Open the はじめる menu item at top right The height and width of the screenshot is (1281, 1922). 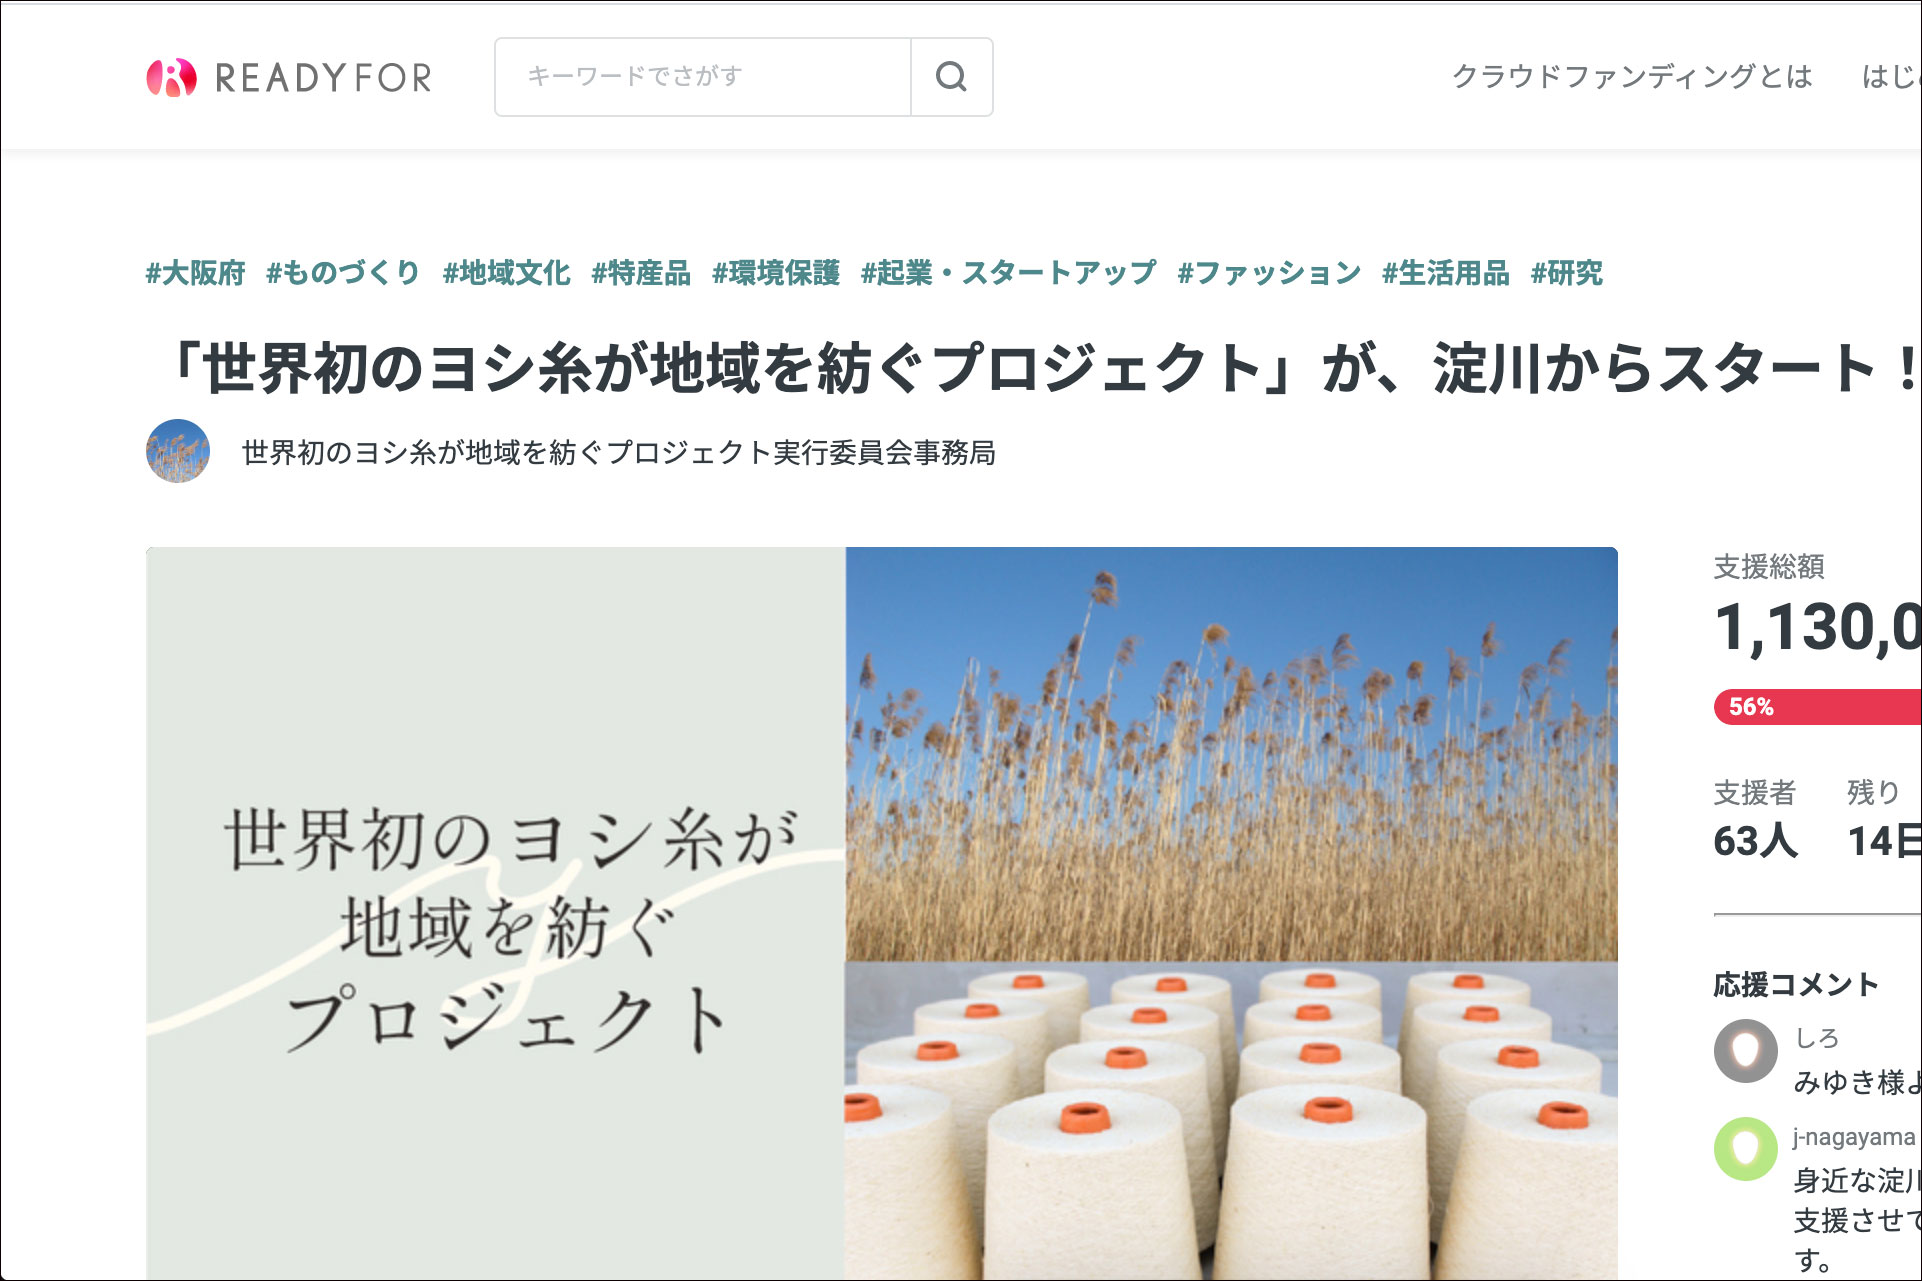[1890, 76]
